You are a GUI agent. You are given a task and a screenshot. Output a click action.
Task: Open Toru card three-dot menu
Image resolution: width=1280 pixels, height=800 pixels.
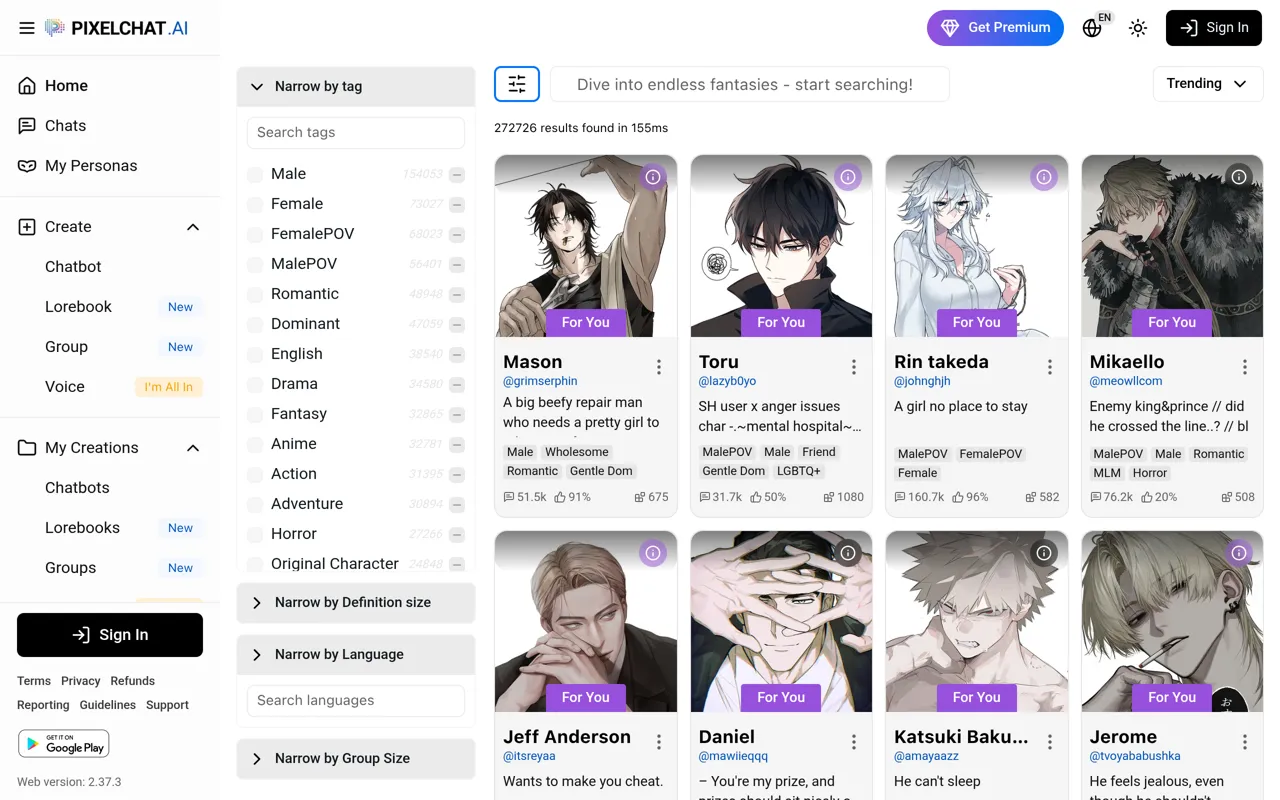click(x=854, y=367)
